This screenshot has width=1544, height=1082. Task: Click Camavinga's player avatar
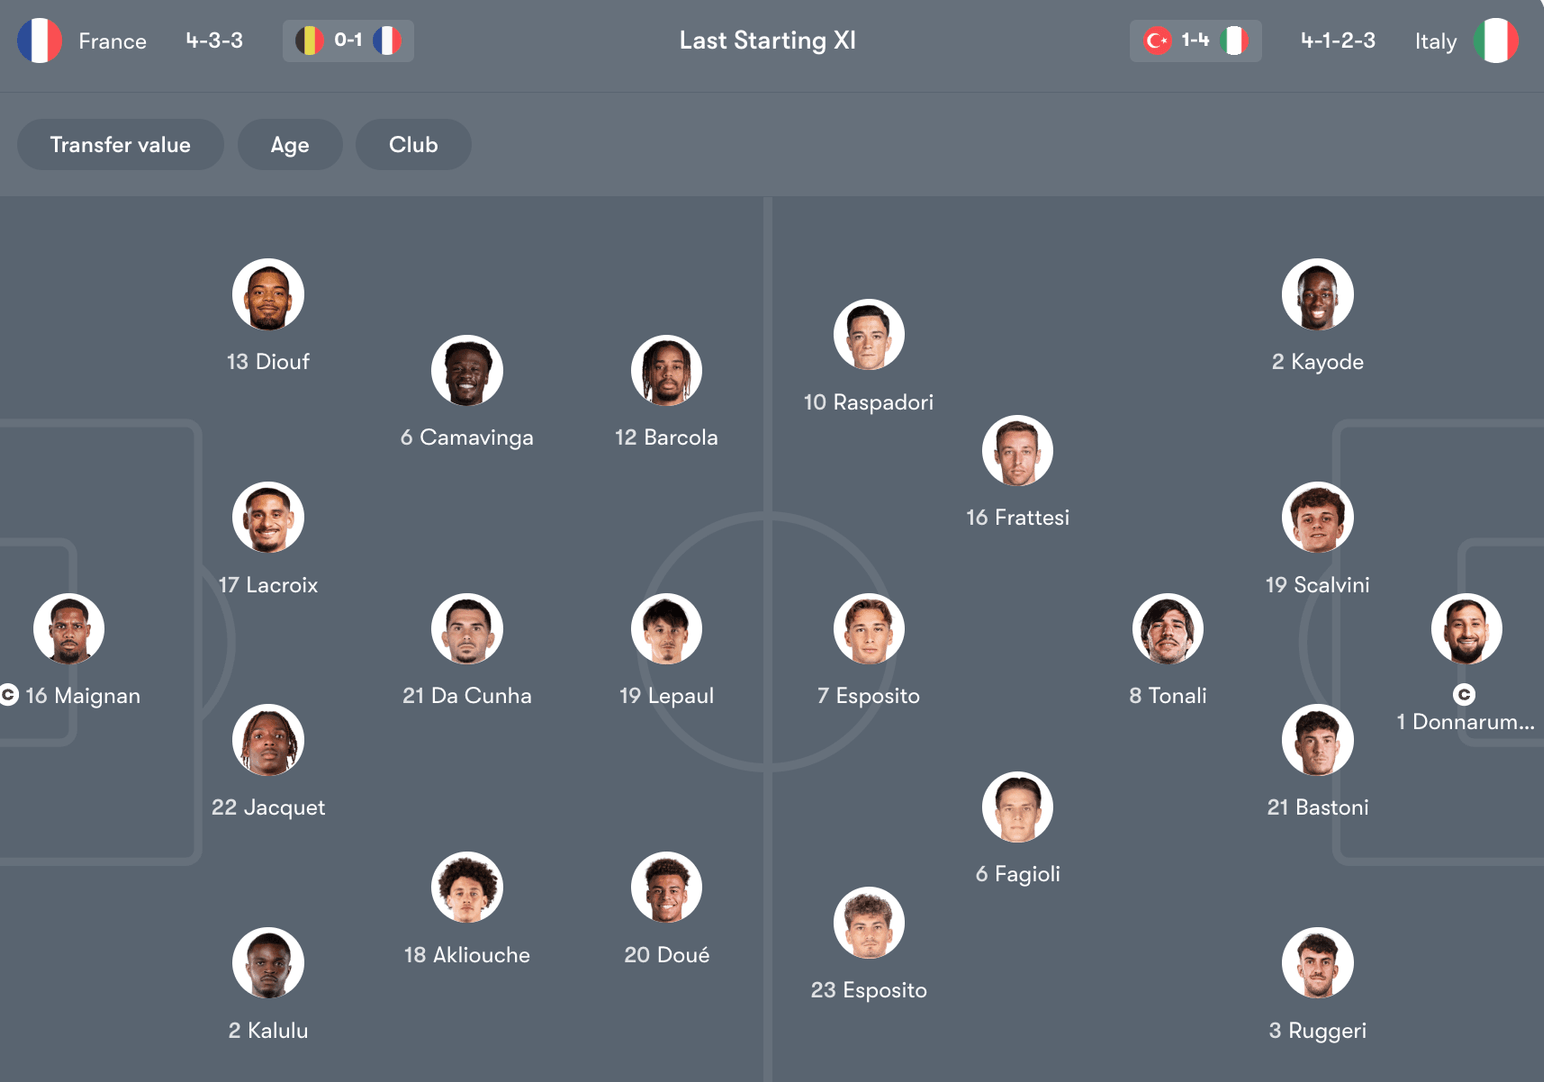click(x=467, y=370)
